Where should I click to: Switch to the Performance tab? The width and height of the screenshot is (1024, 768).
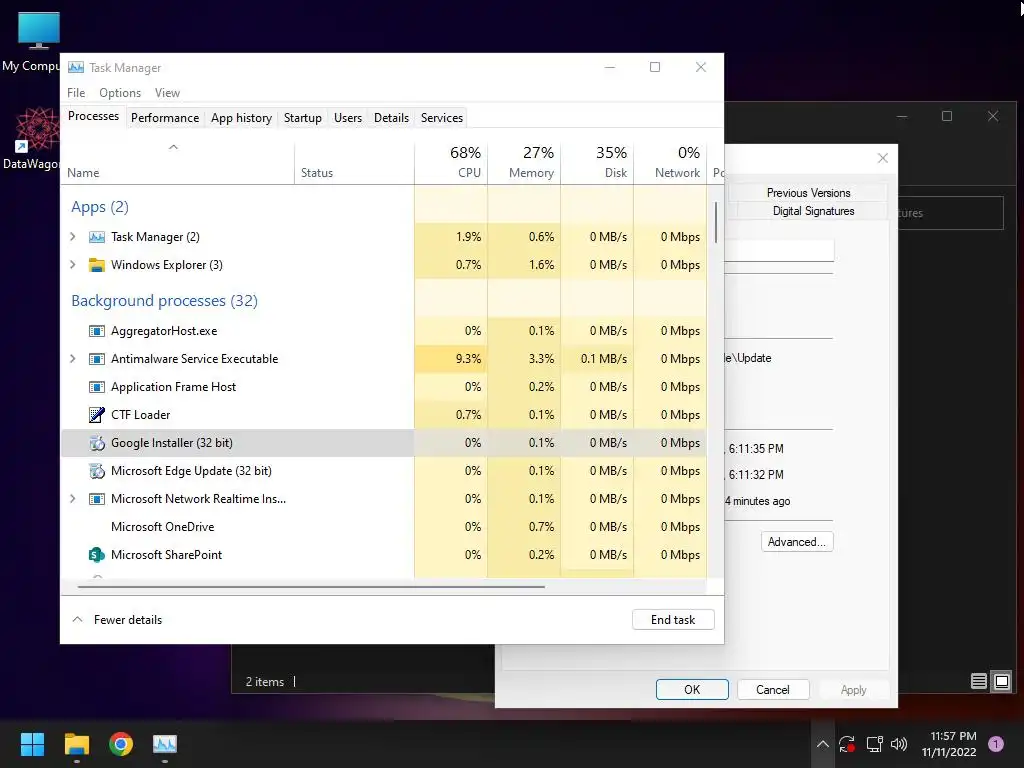tap(165, 118)
